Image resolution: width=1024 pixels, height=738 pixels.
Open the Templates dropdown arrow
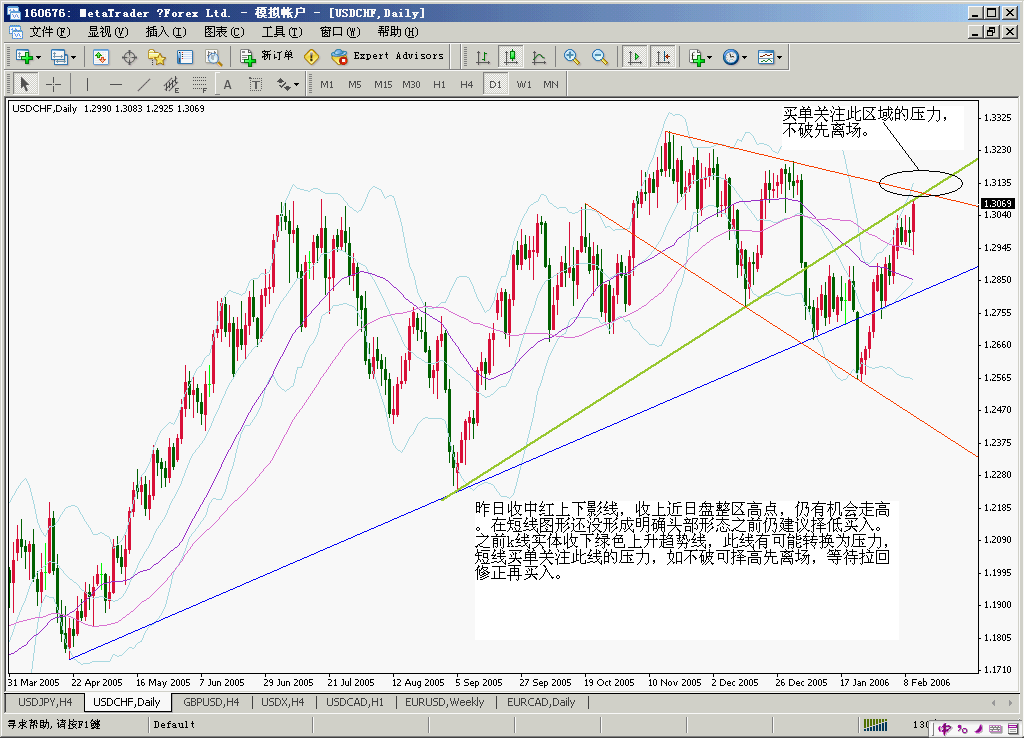[x=779, y=57]
